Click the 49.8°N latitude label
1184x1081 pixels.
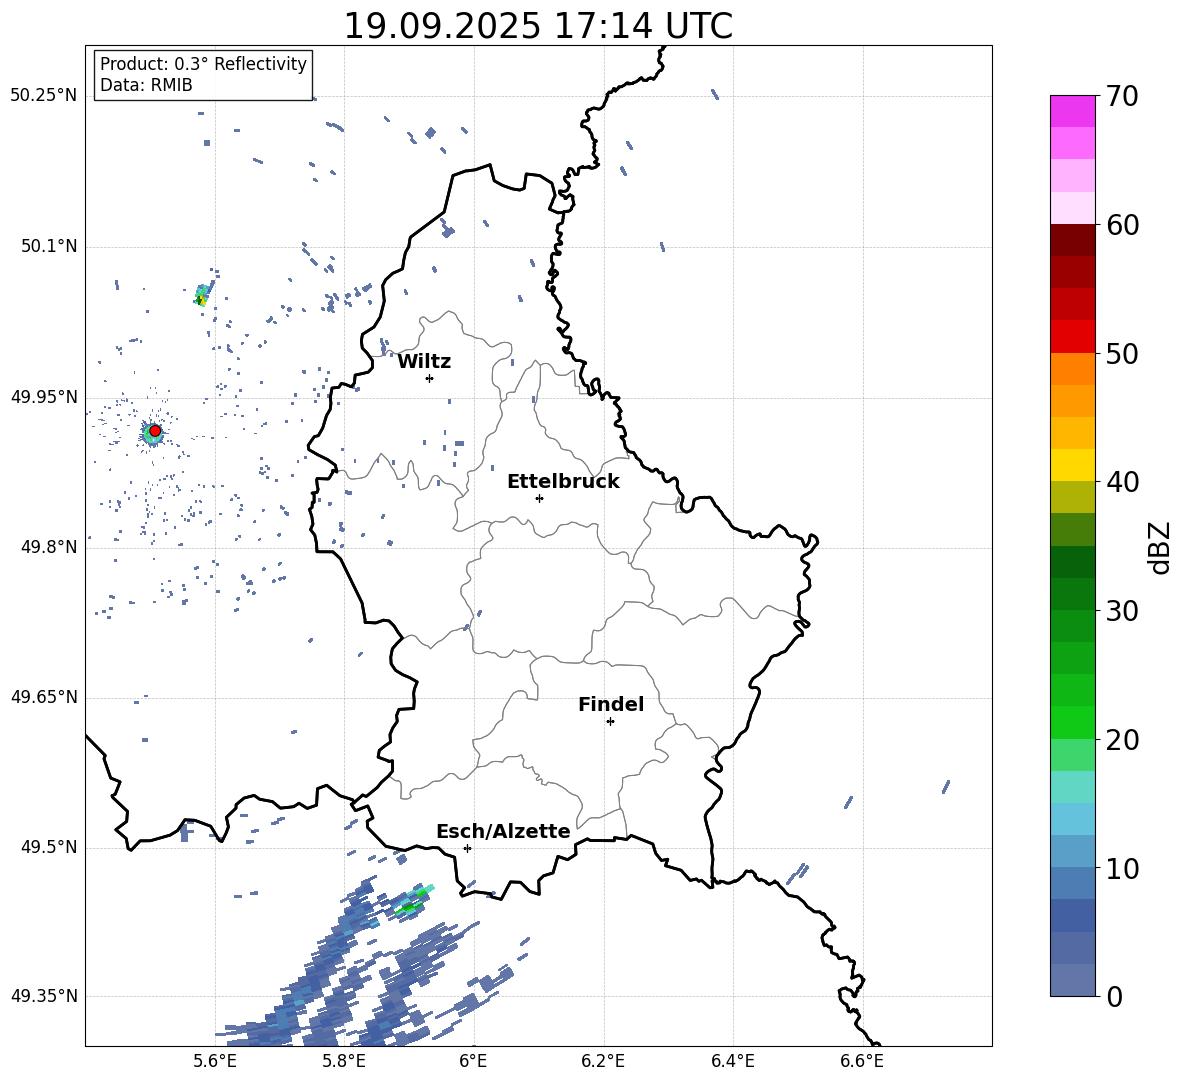click(x=48, y=547)
